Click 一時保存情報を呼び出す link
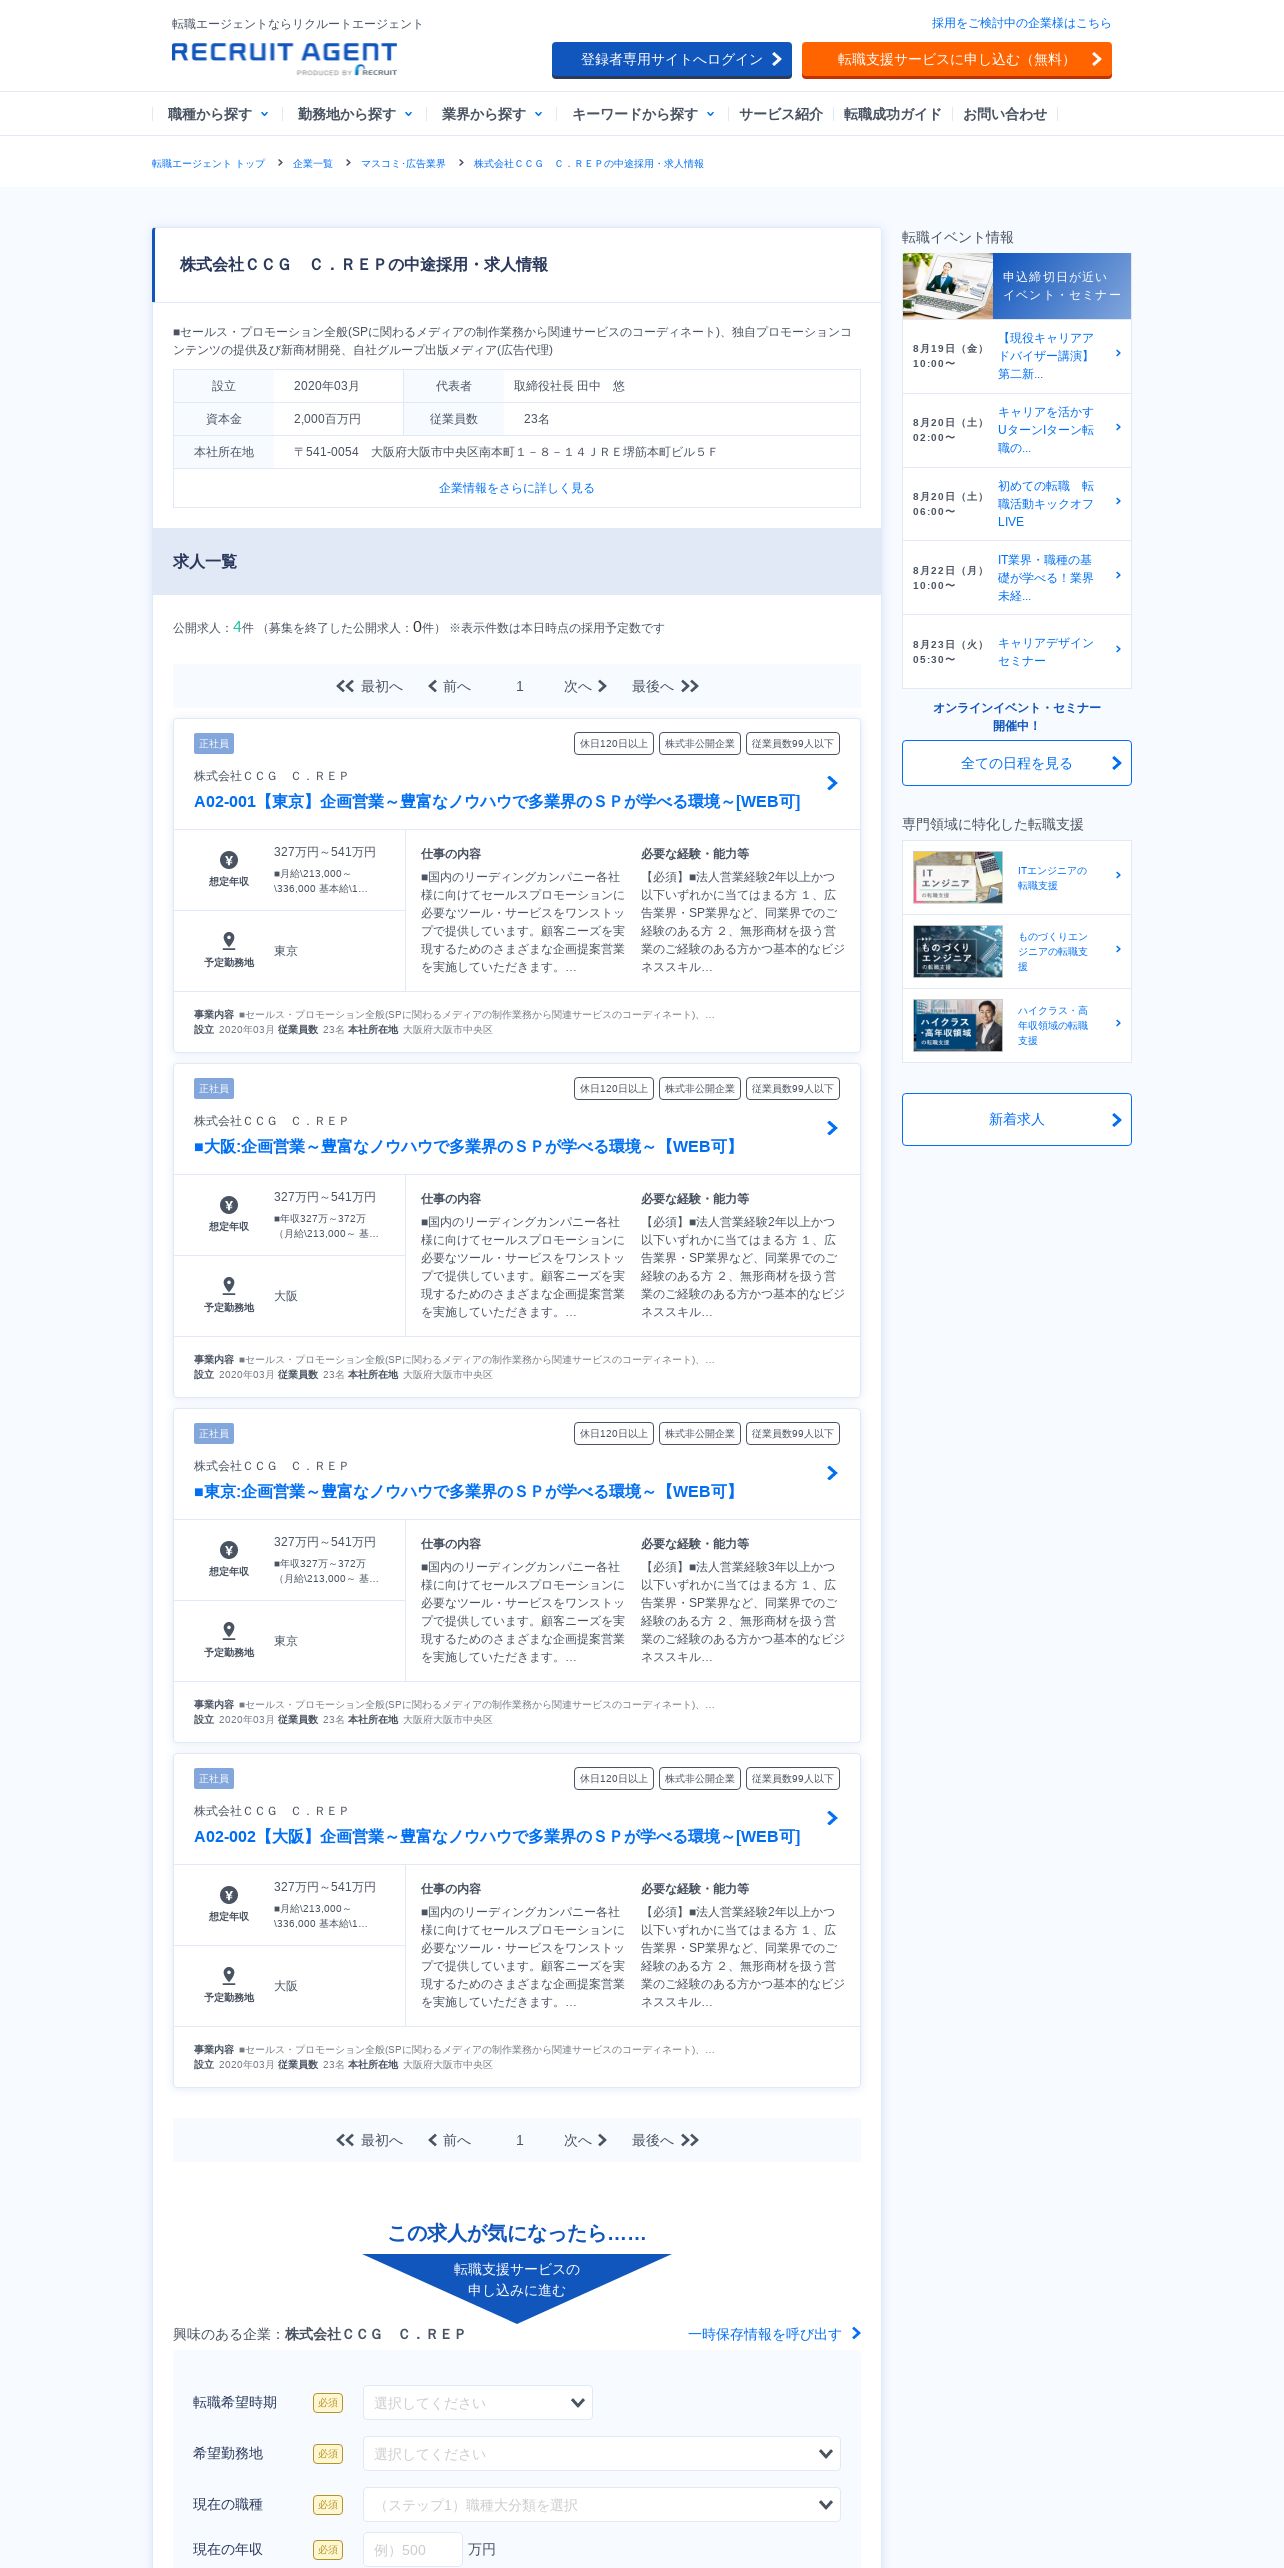 coord(774,2334)
